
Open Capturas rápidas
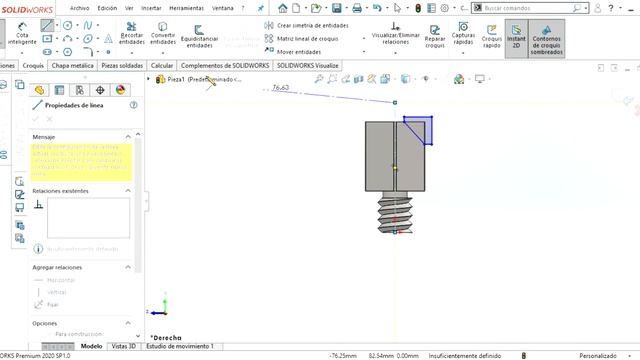463,33
